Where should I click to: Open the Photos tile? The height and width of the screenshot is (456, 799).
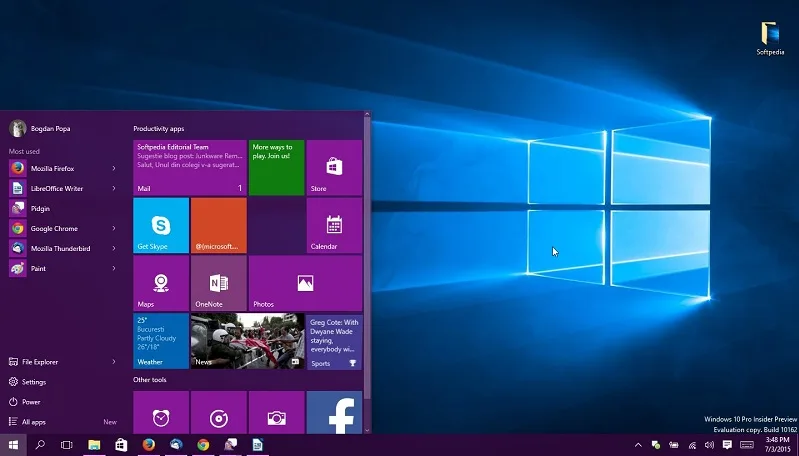pyautogui.click(x=305, y=283)
